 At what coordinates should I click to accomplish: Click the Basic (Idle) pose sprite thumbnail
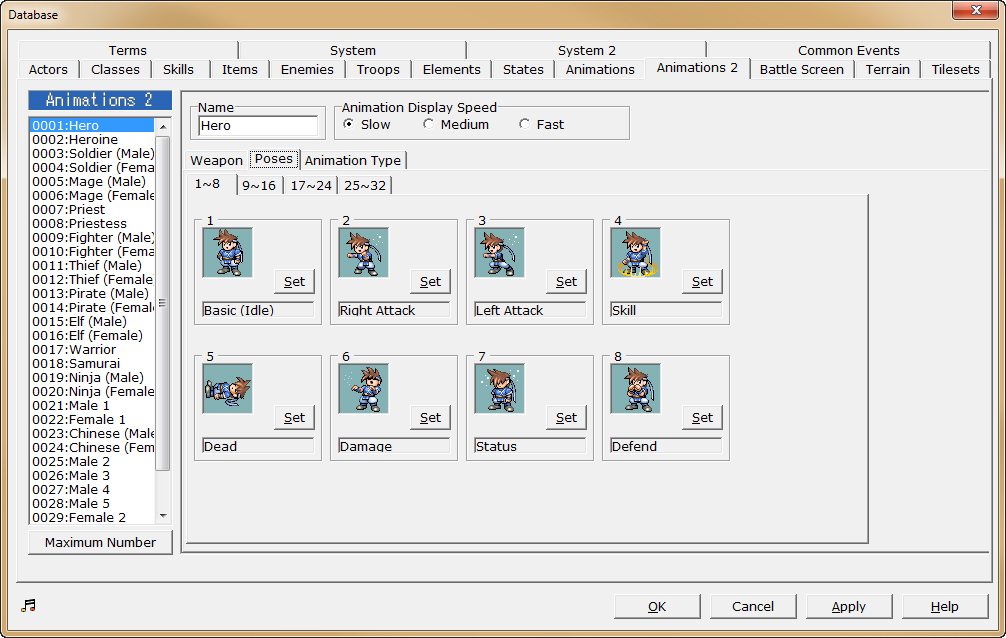pos(227,252)
